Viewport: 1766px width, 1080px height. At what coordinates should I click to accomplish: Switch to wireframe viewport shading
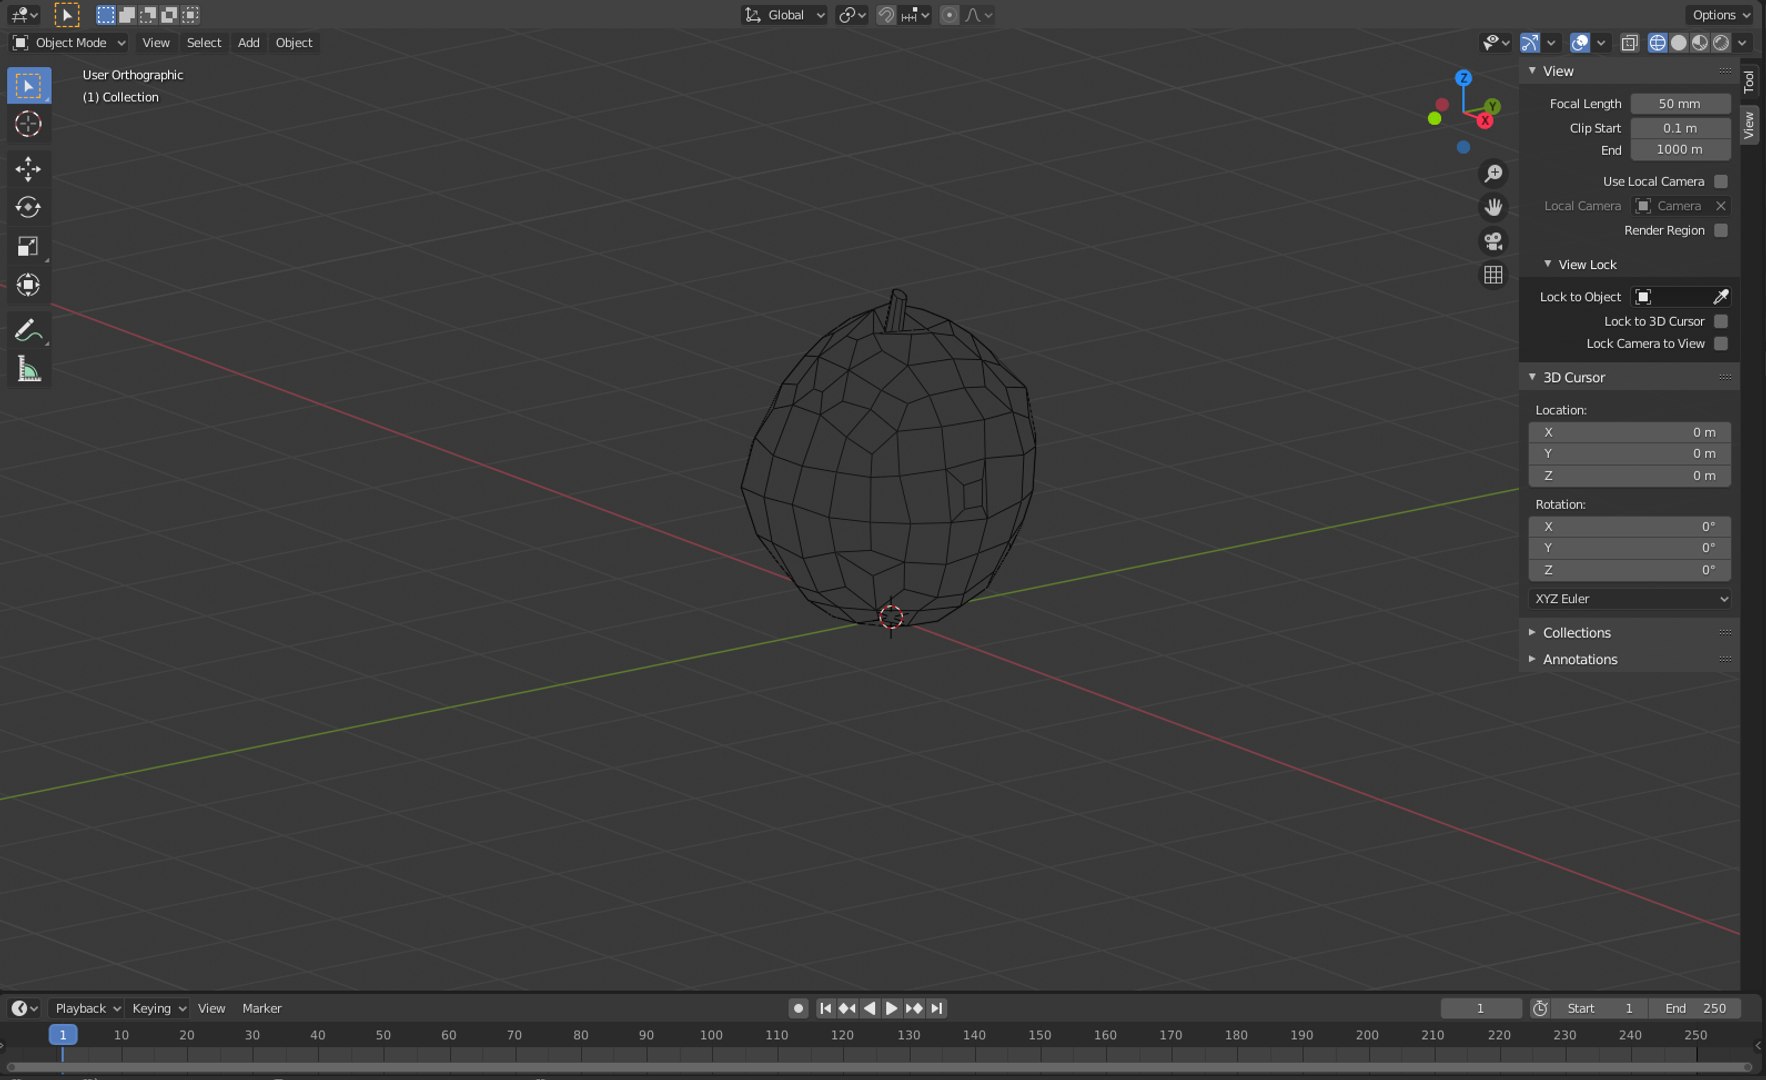[x=1657, y=43]
